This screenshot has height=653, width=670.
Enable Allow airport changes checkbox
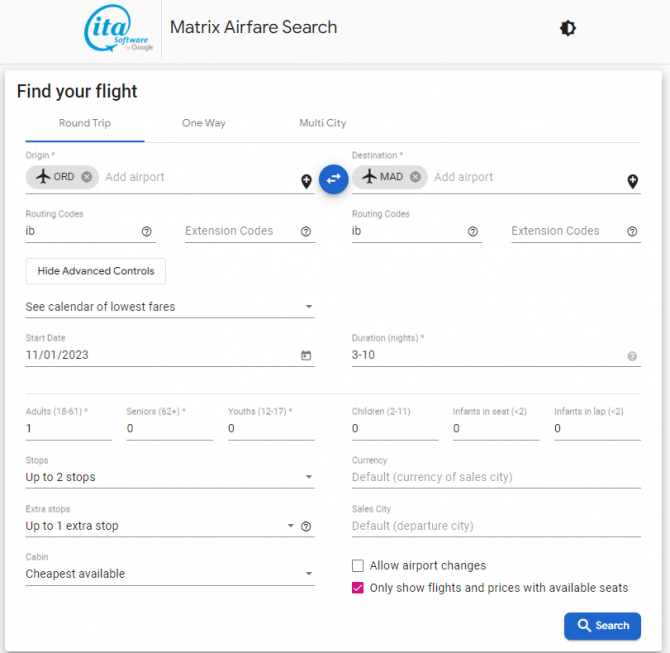[358, 566]
